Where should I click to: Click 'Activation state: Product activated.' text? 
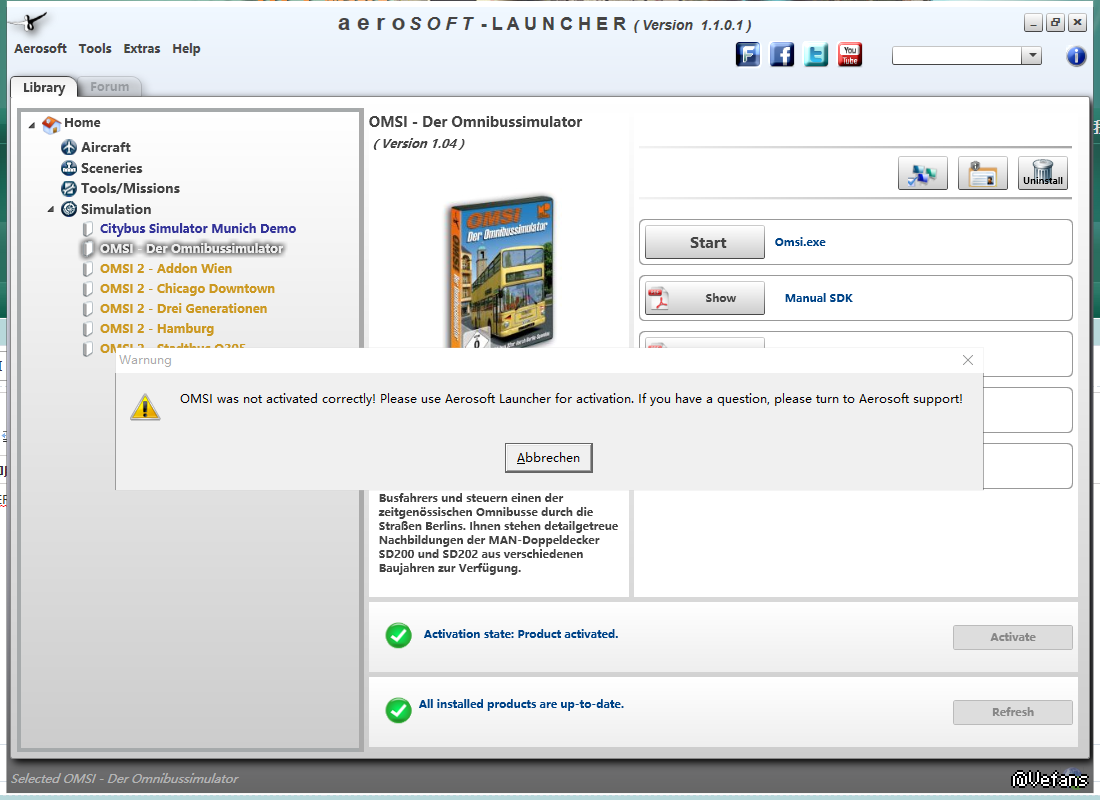521,634
